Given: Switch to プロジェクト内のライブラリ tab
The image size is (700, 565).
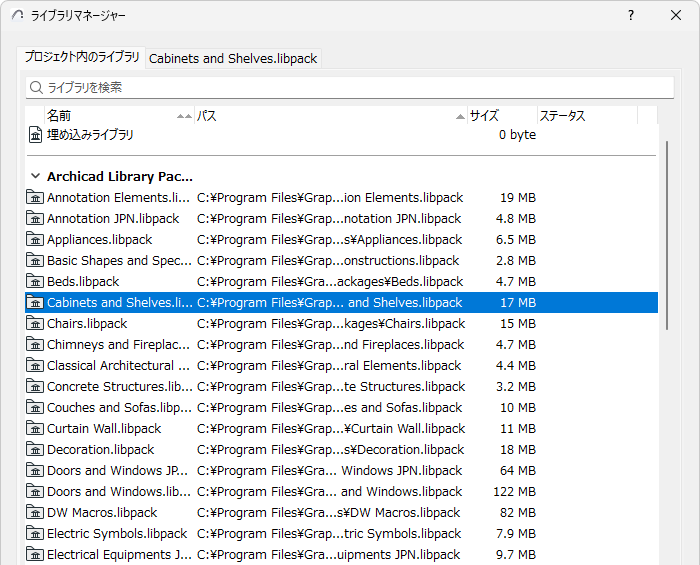Looking at the screenshot, I should point(82,57).
